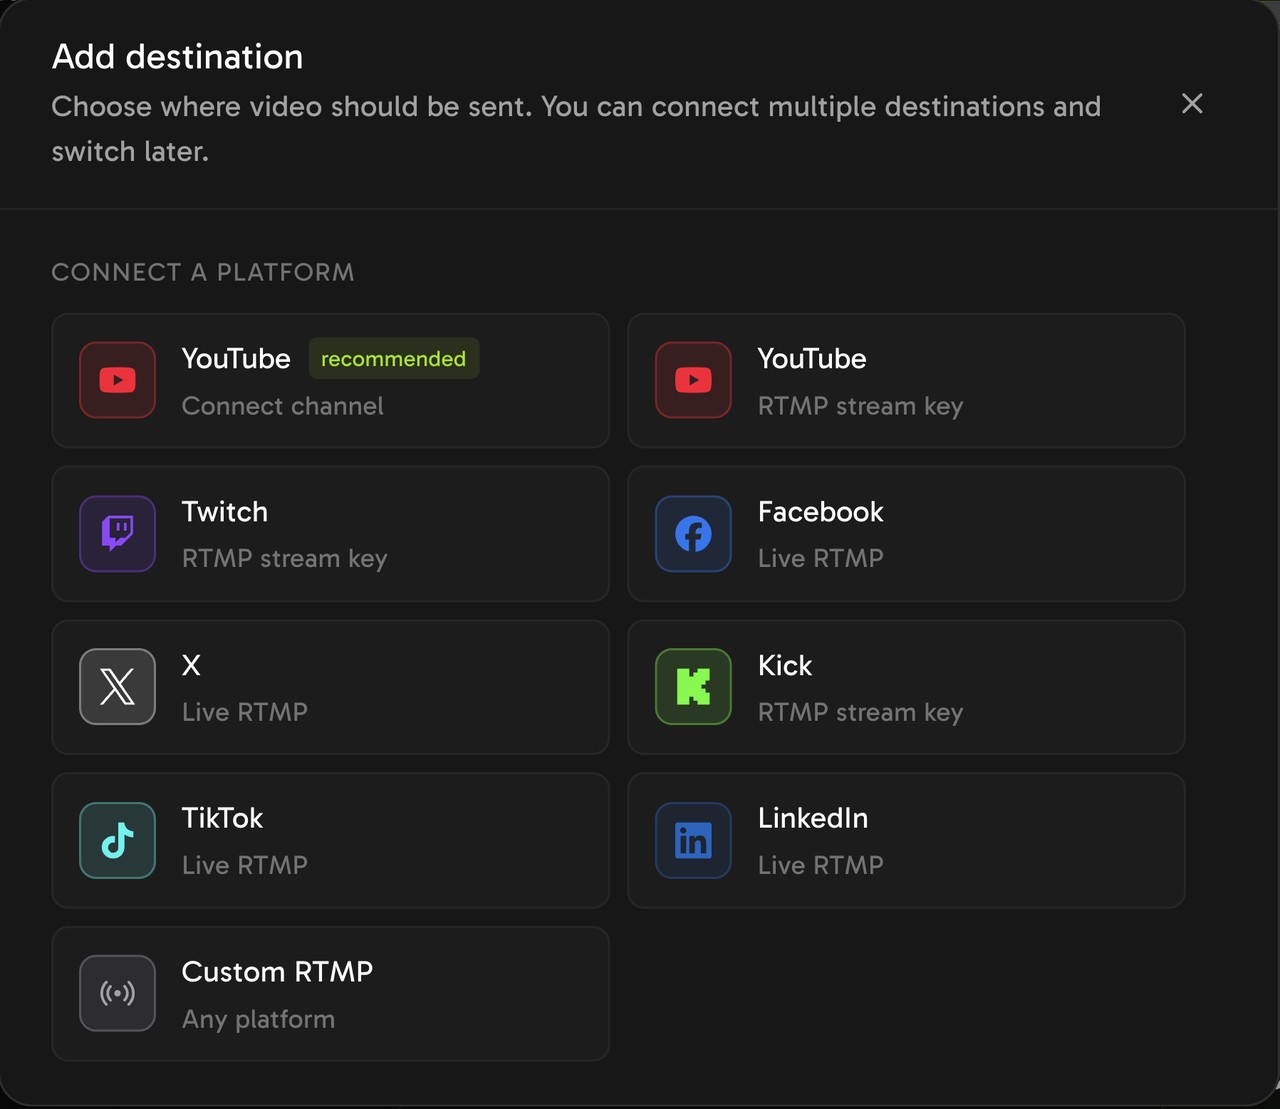The height and width of the screenshot is (1109, 1280).
Task: Close the Add destination dialog
Action: pyautogui.click(x=1192, y=104)
